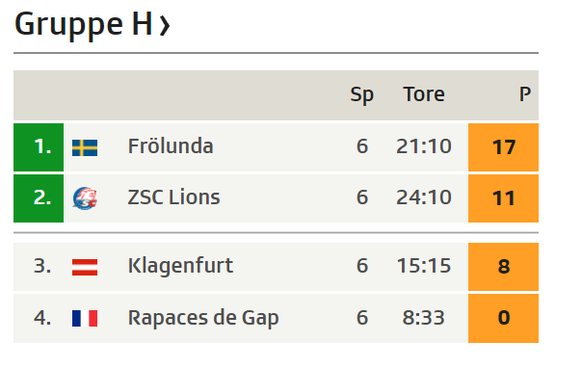Click the orange 8 points cell for Klagenfurt
This screenshot has height=368, width=582.
[503, 267]
